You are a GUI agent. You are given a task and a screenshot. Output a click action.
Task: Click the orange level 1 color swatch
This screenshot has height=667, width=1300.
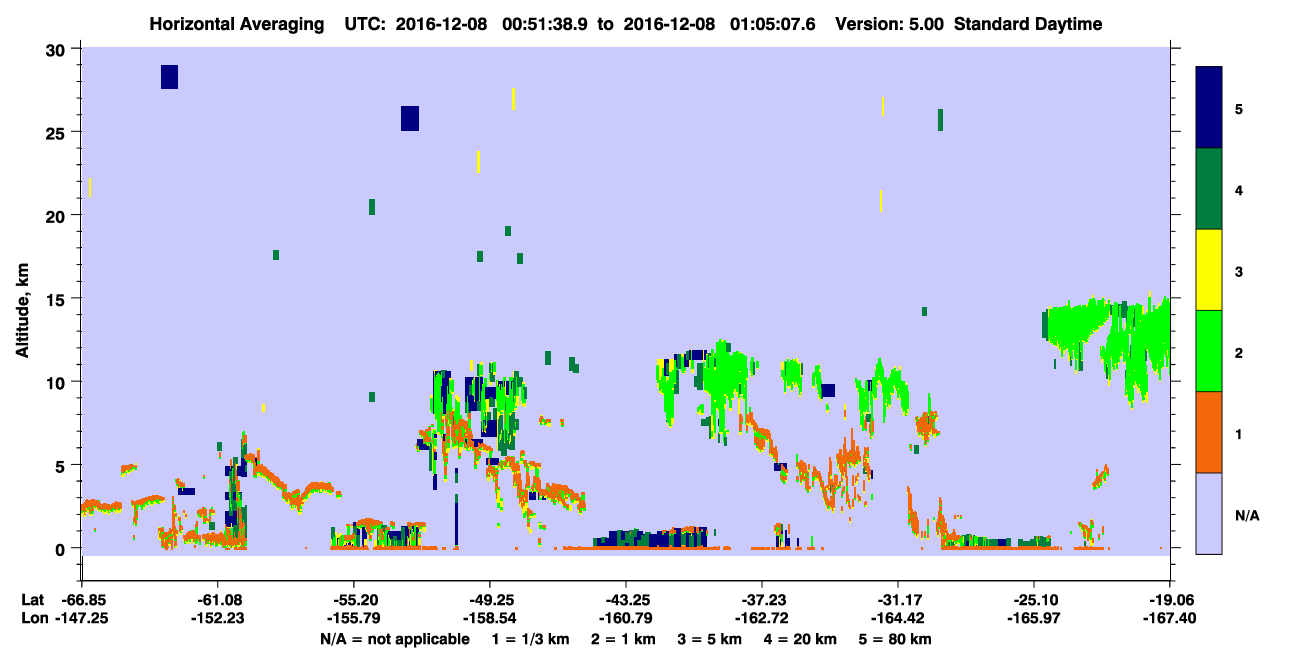(1209, 432)
